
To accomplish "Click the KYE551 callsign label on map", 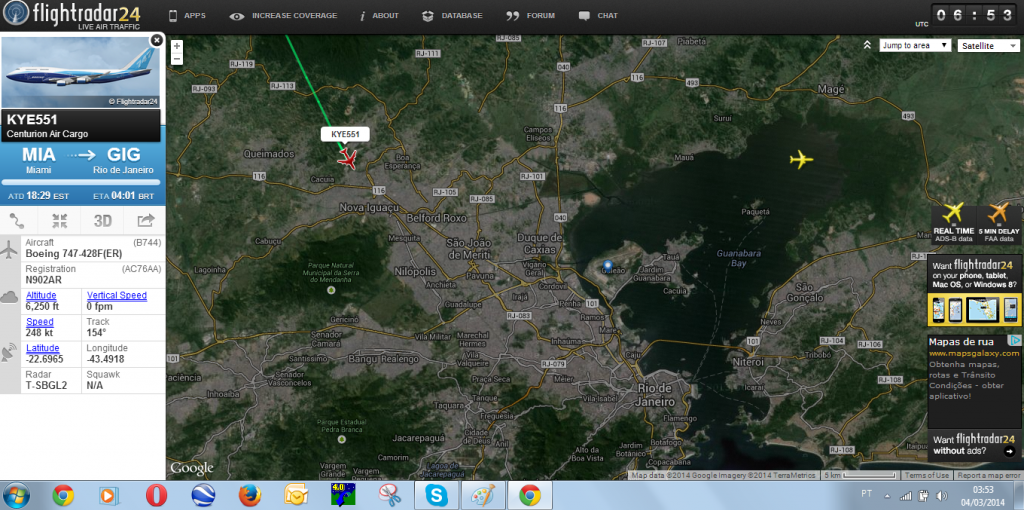I will click(345, 135).
